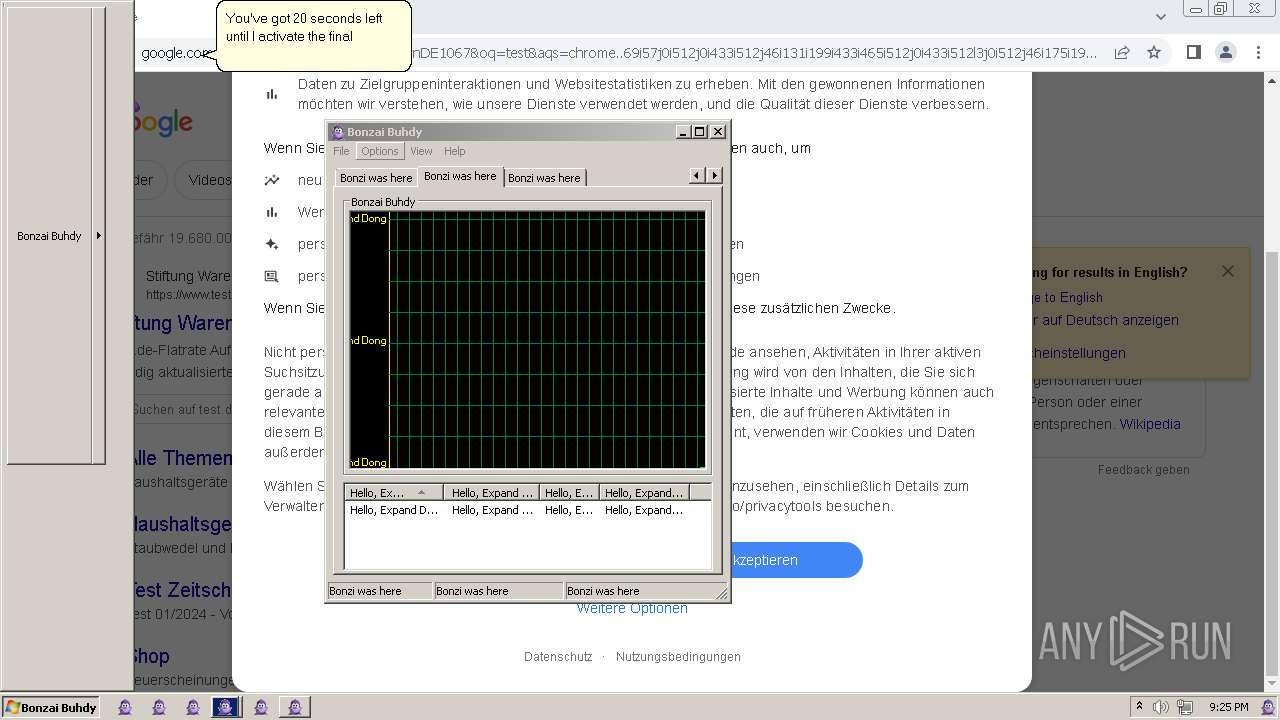Open the View menu in Bonzai Buhdy
Image resolution: width=1280 pixels, height=720 pixels.
(421, 151)
